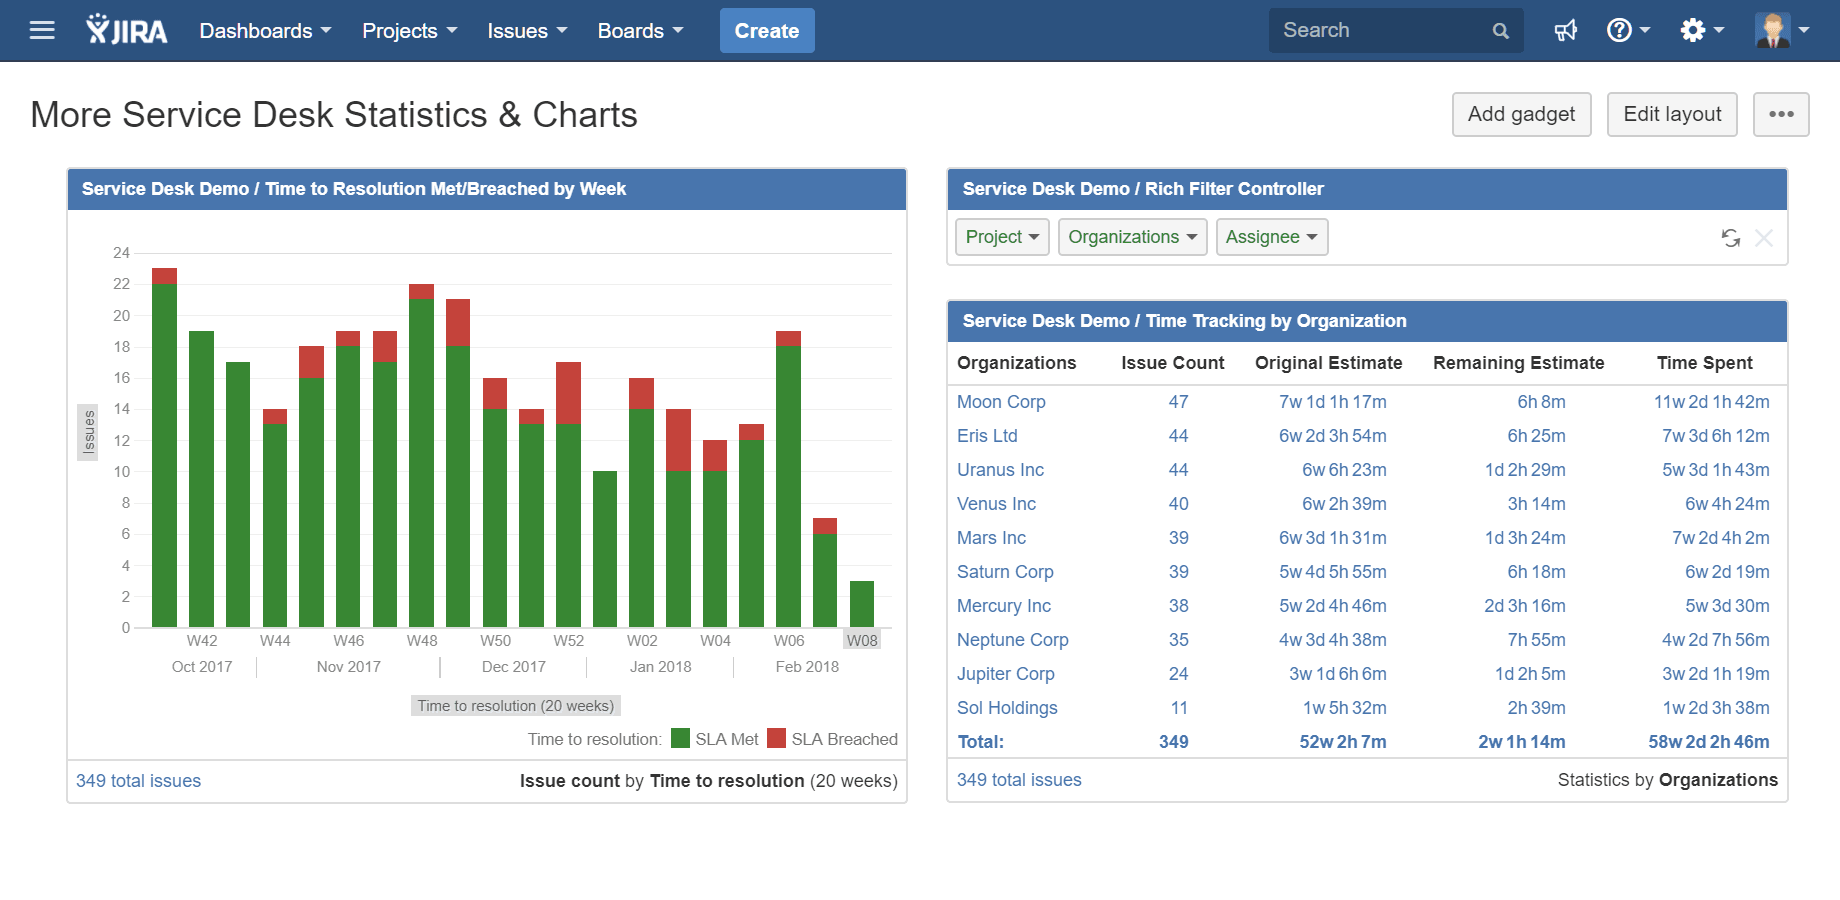Click the search magnifier icon
The height and width of the screenshot is (900, 1840).
[x=1500, y=31]
